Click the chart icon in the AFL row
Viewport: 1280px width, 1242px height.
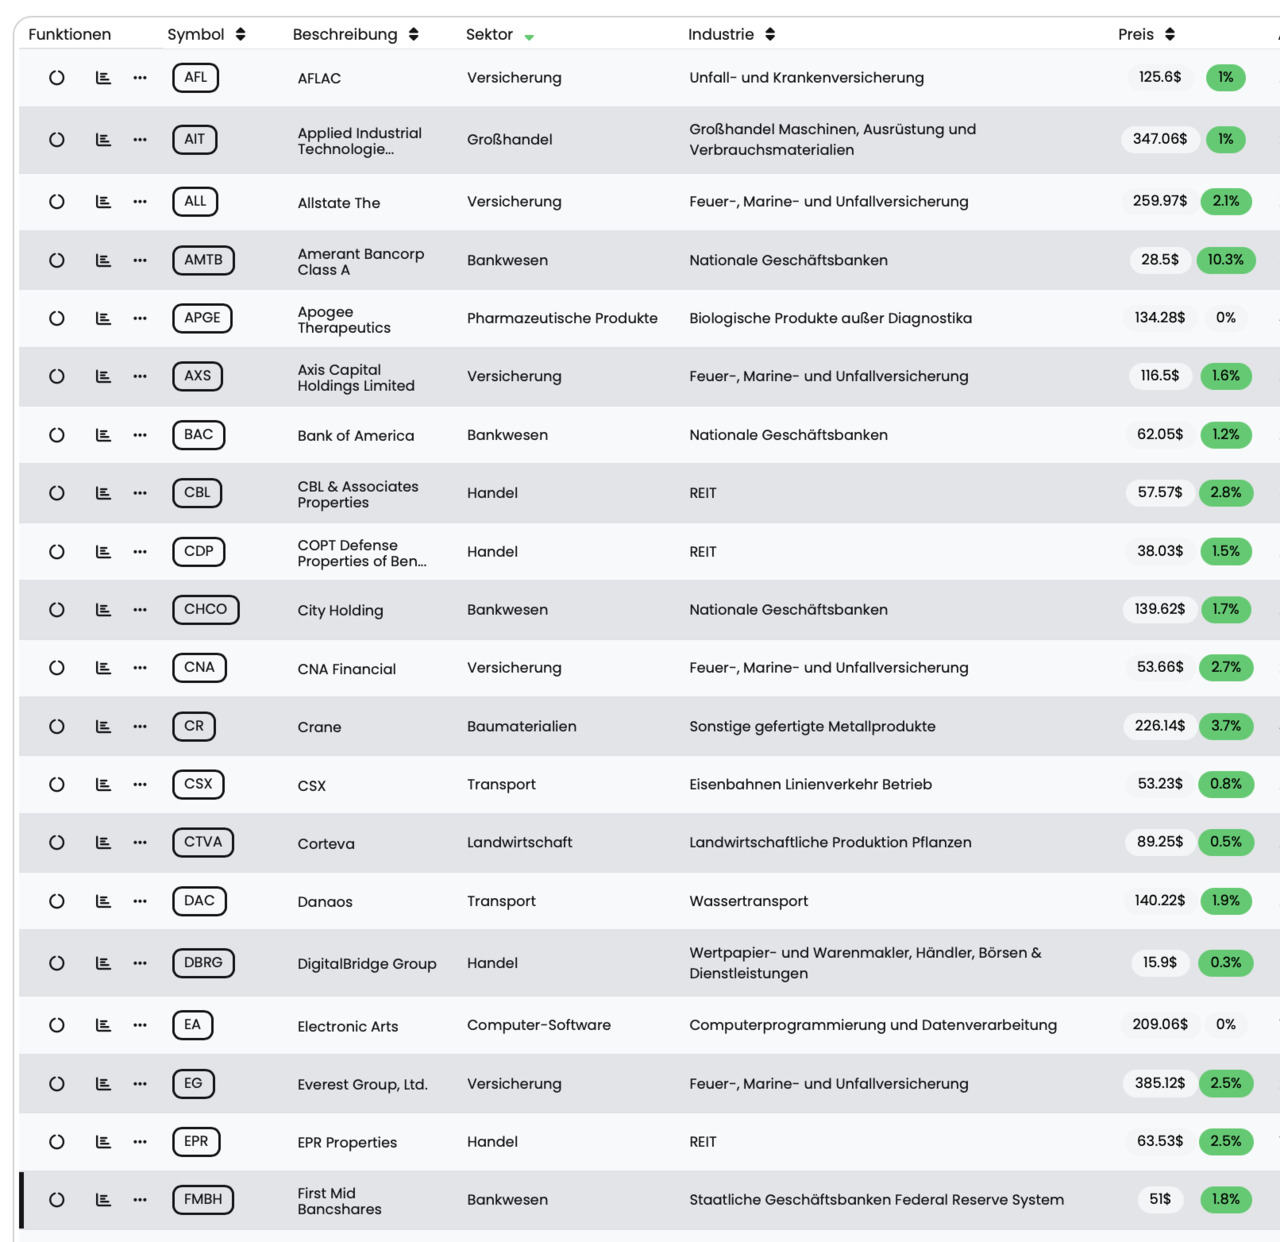[x=103, y=78]
